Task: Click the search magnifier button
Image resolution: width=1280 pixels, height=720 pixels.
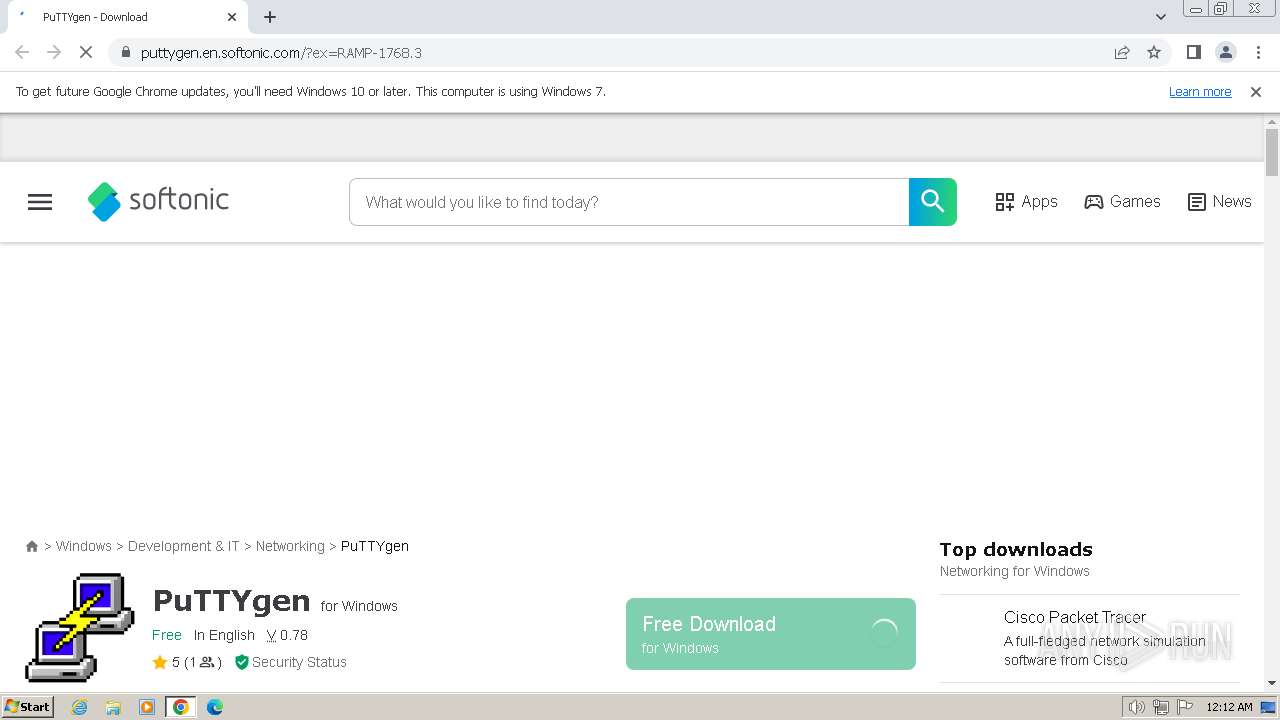Action: coord(933,202)
